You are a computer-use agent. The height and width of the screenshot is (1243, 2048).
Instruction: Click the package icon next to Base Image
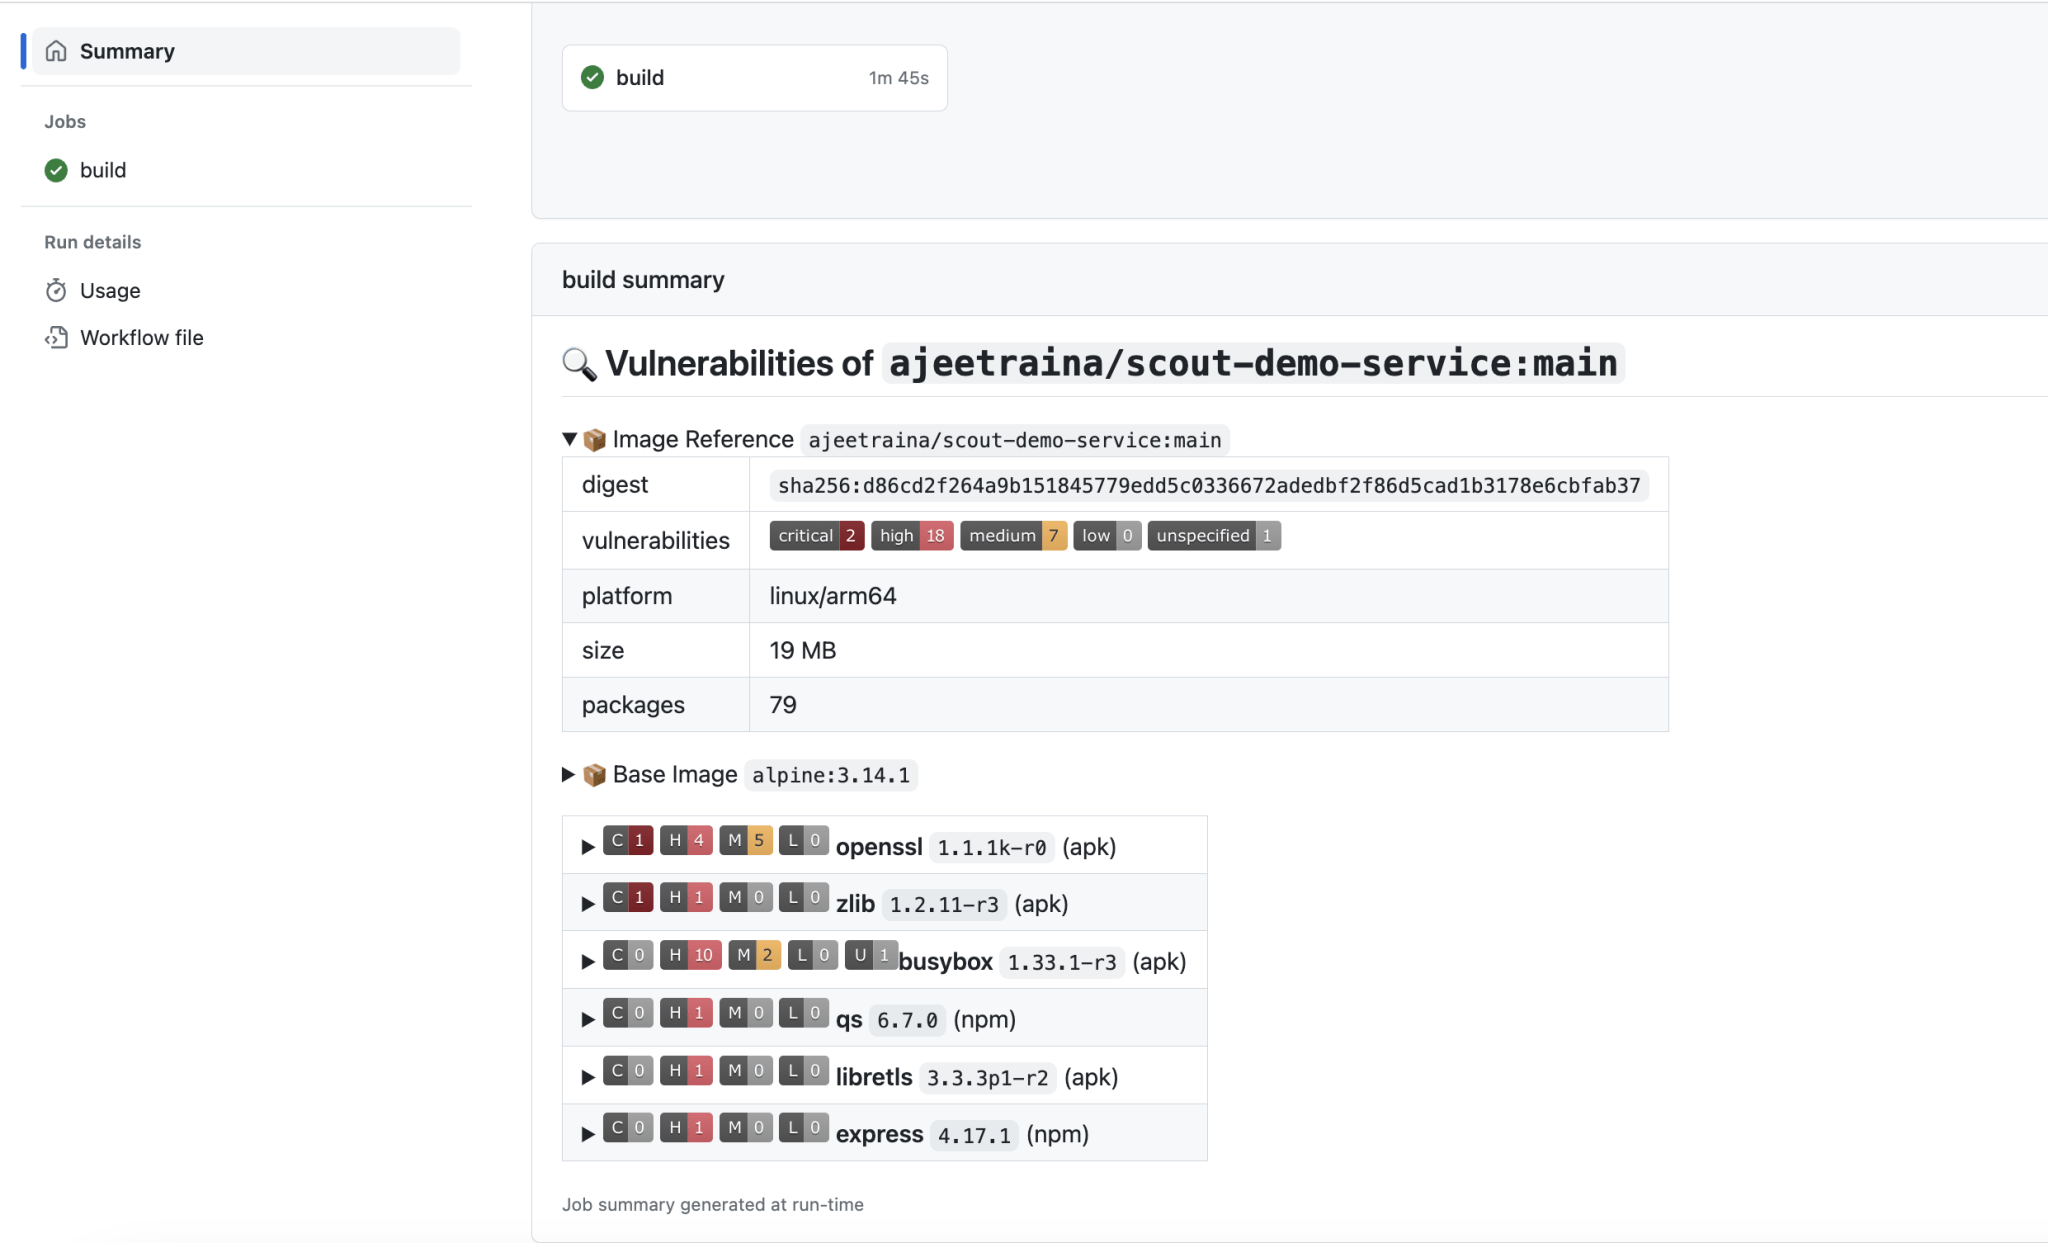pos(594,774)
